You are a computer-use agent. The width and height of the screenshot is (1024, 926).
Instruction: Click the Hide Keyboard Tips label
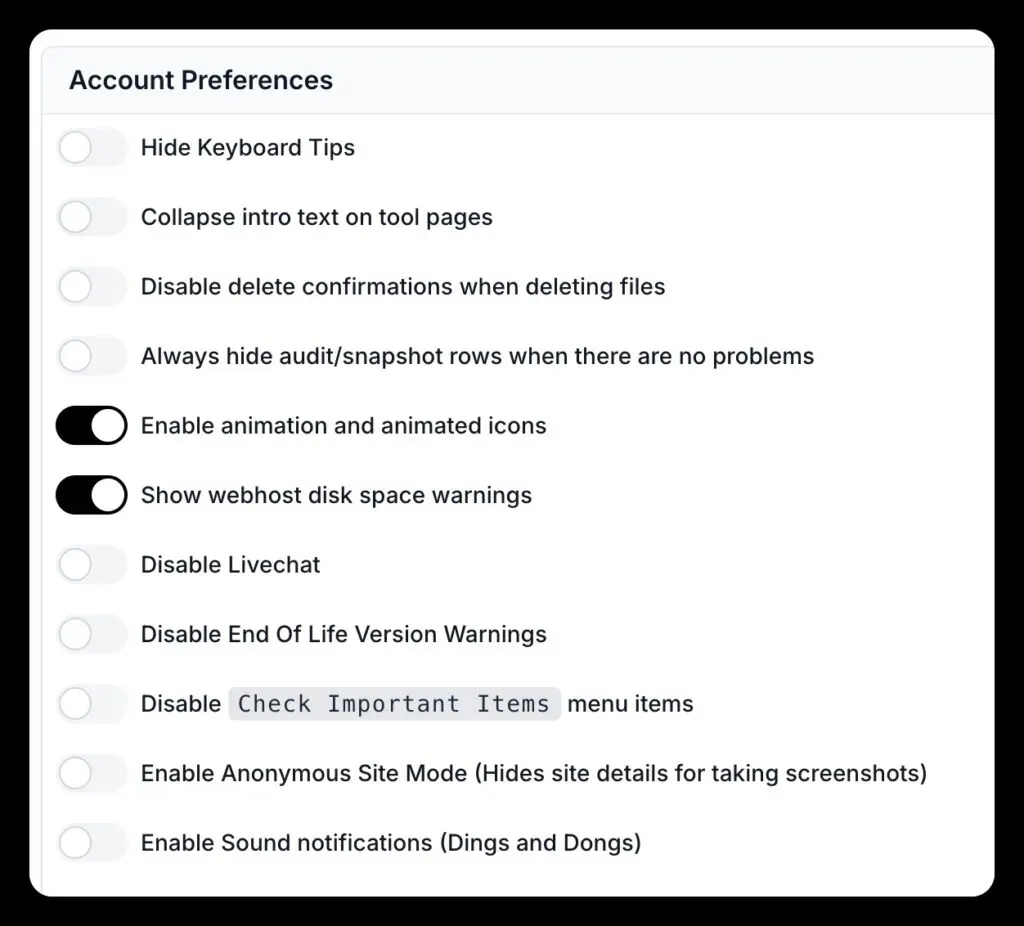(248, 147)
